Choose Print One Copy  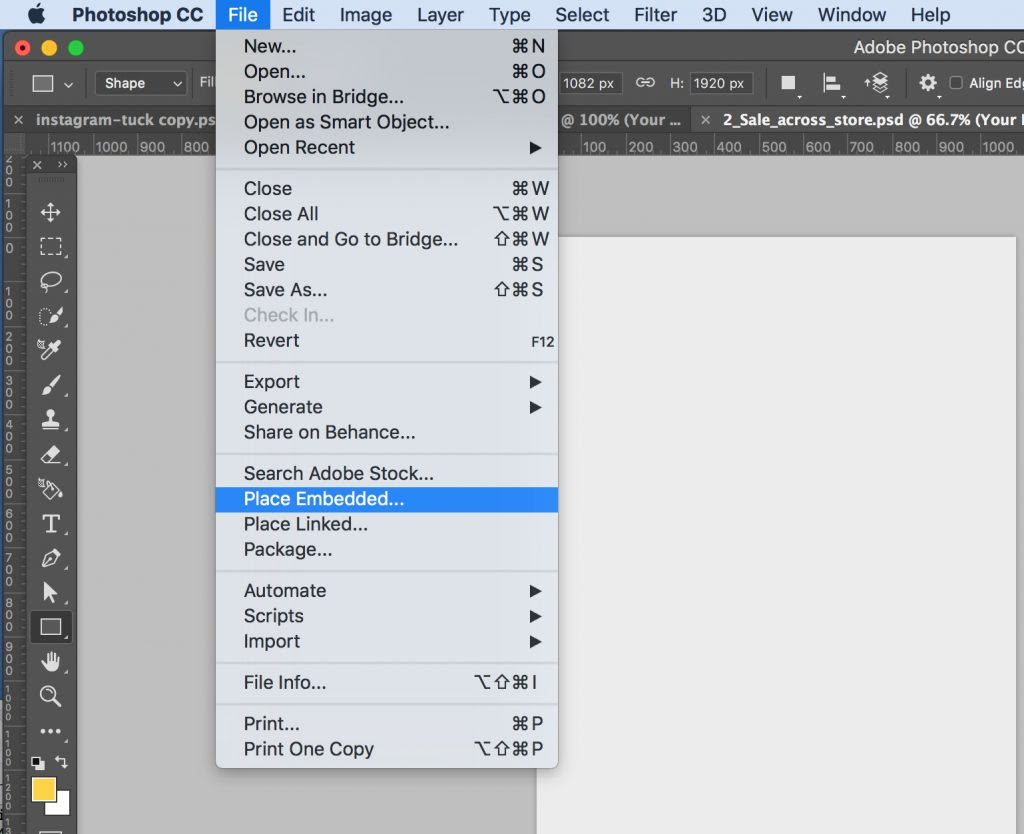[x=387, y=749]
